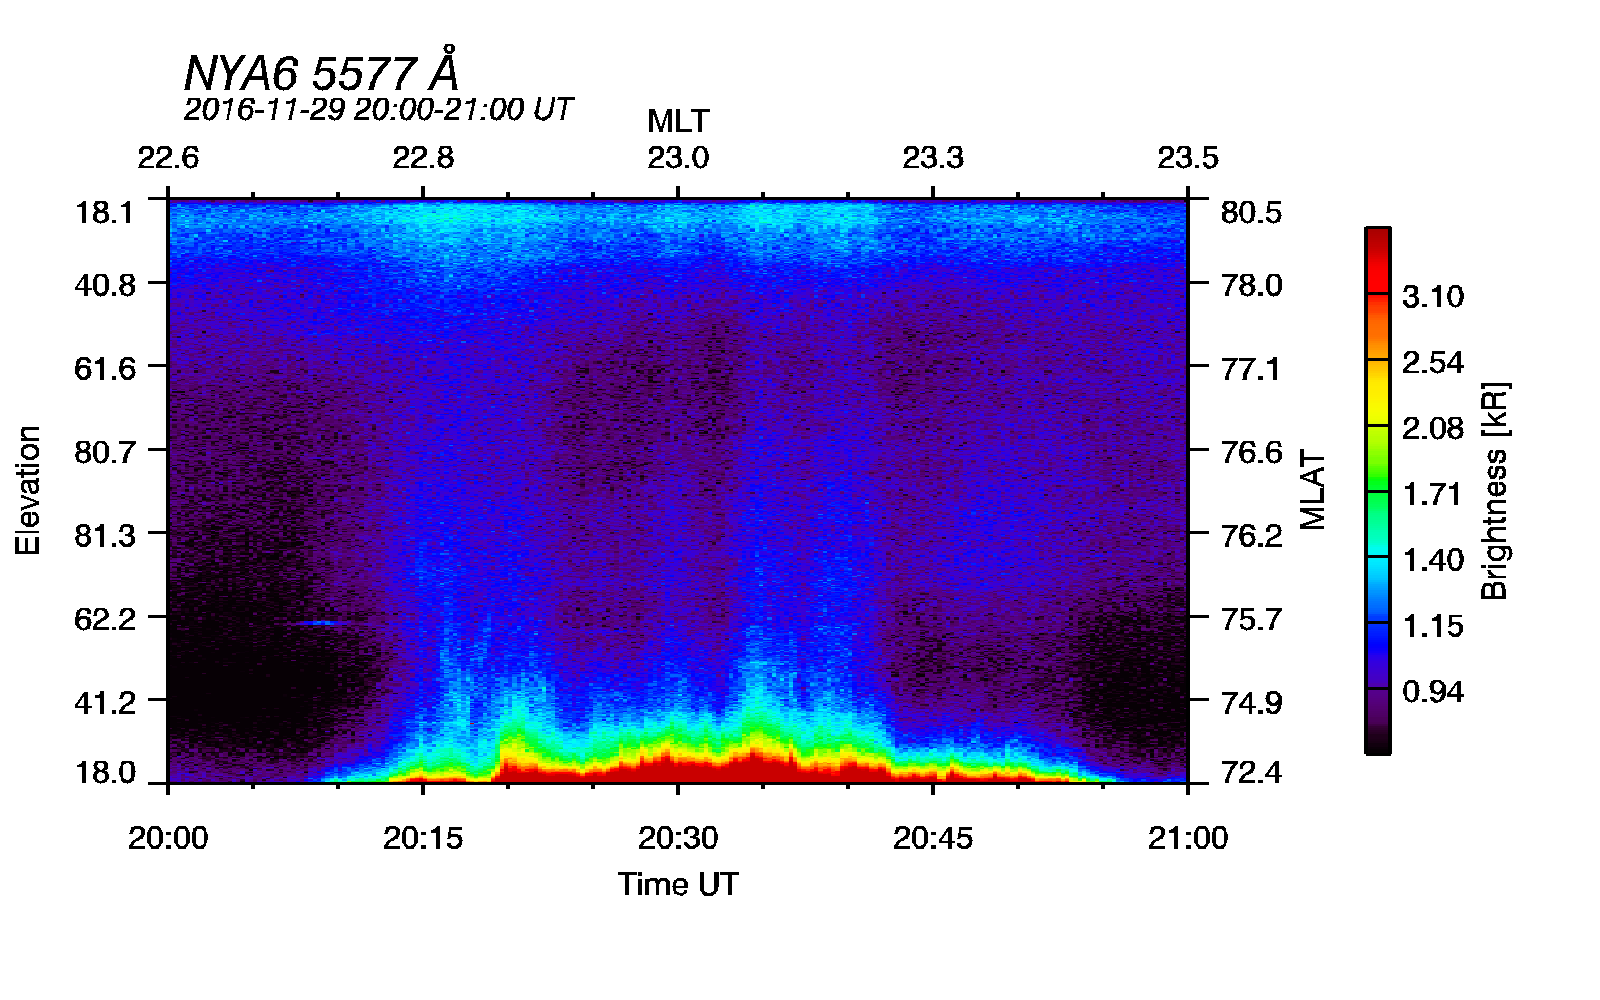
Task: Click the MLAT tick "78.0"
Action: point(1251,285)
